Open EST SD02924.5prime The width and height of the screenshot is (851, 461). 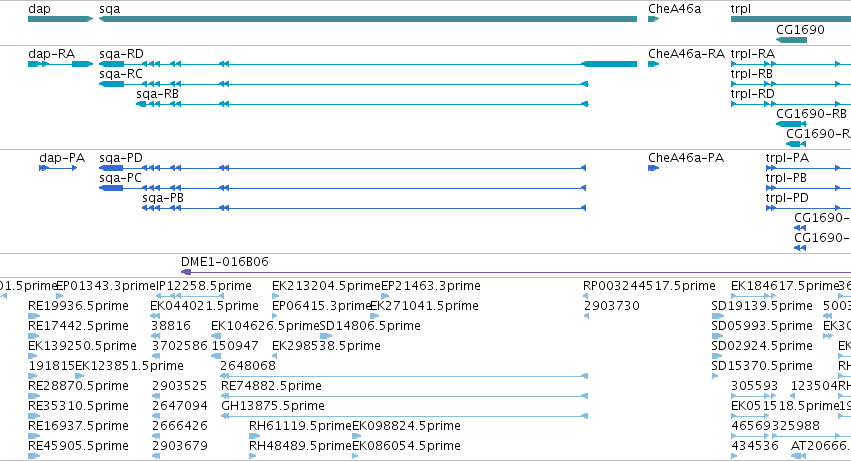[762, 346]
